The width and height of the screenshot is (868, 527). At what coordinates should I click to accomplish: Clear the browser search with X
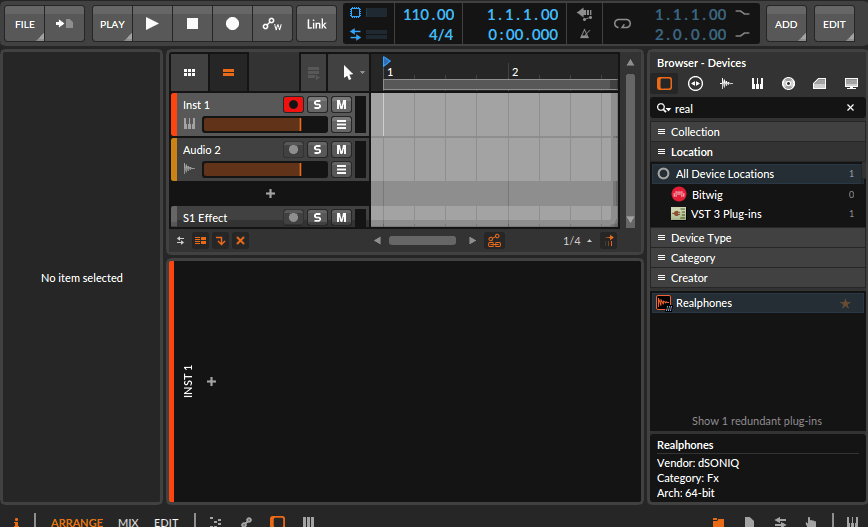[850, 108]
